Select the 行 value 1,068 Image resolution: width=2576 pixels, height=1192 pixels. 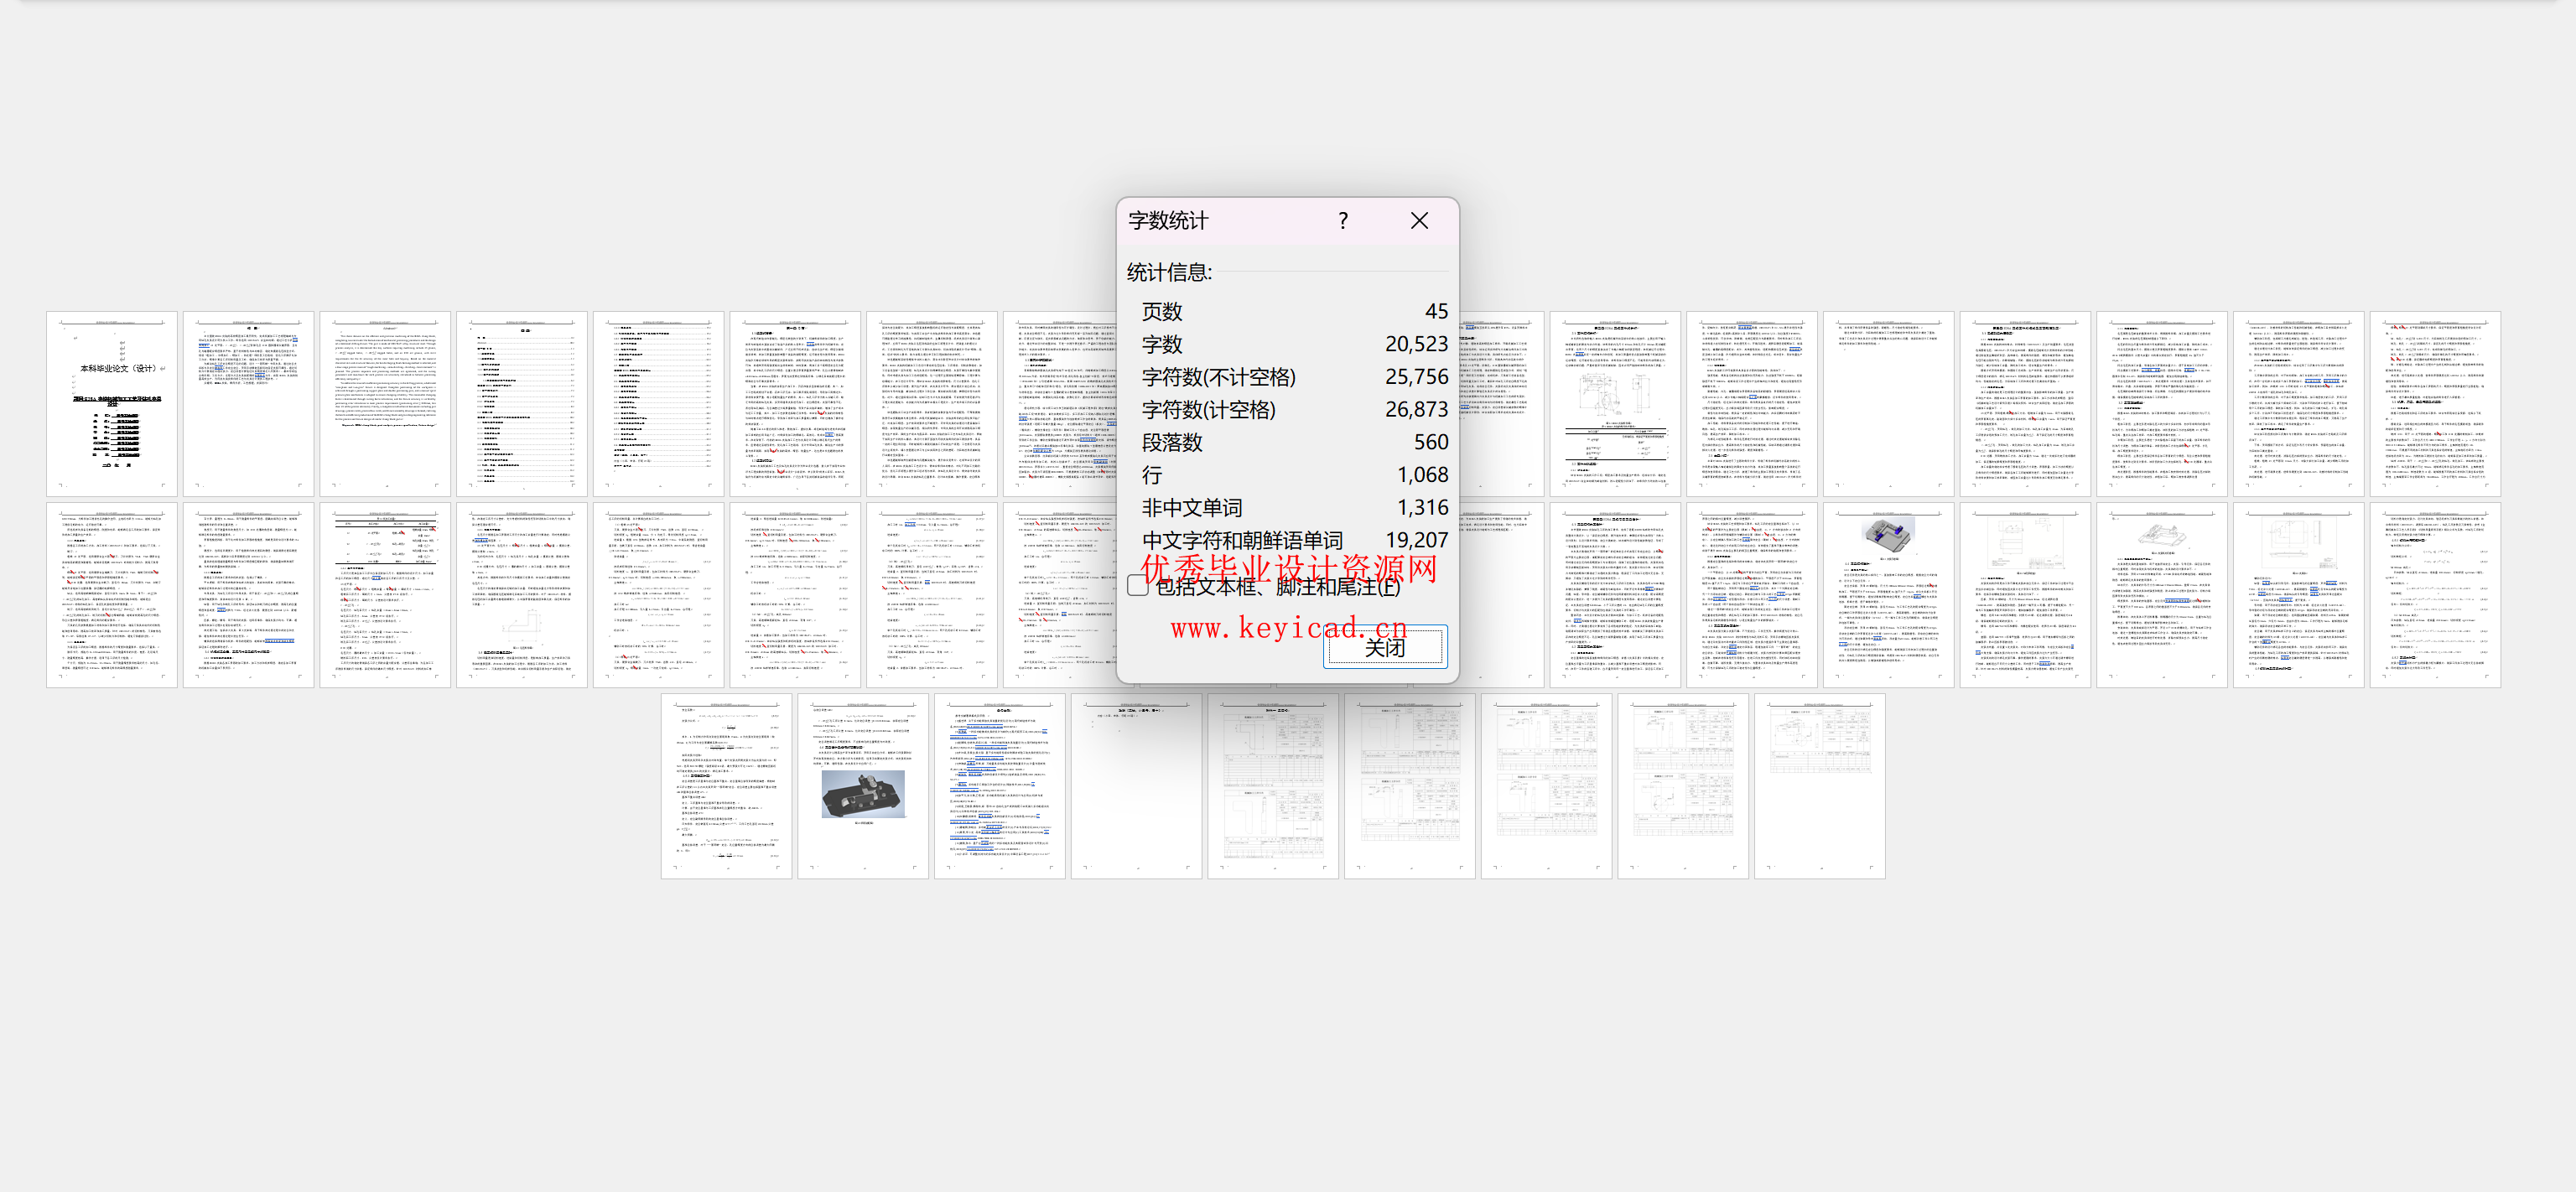pos(1422,475)
